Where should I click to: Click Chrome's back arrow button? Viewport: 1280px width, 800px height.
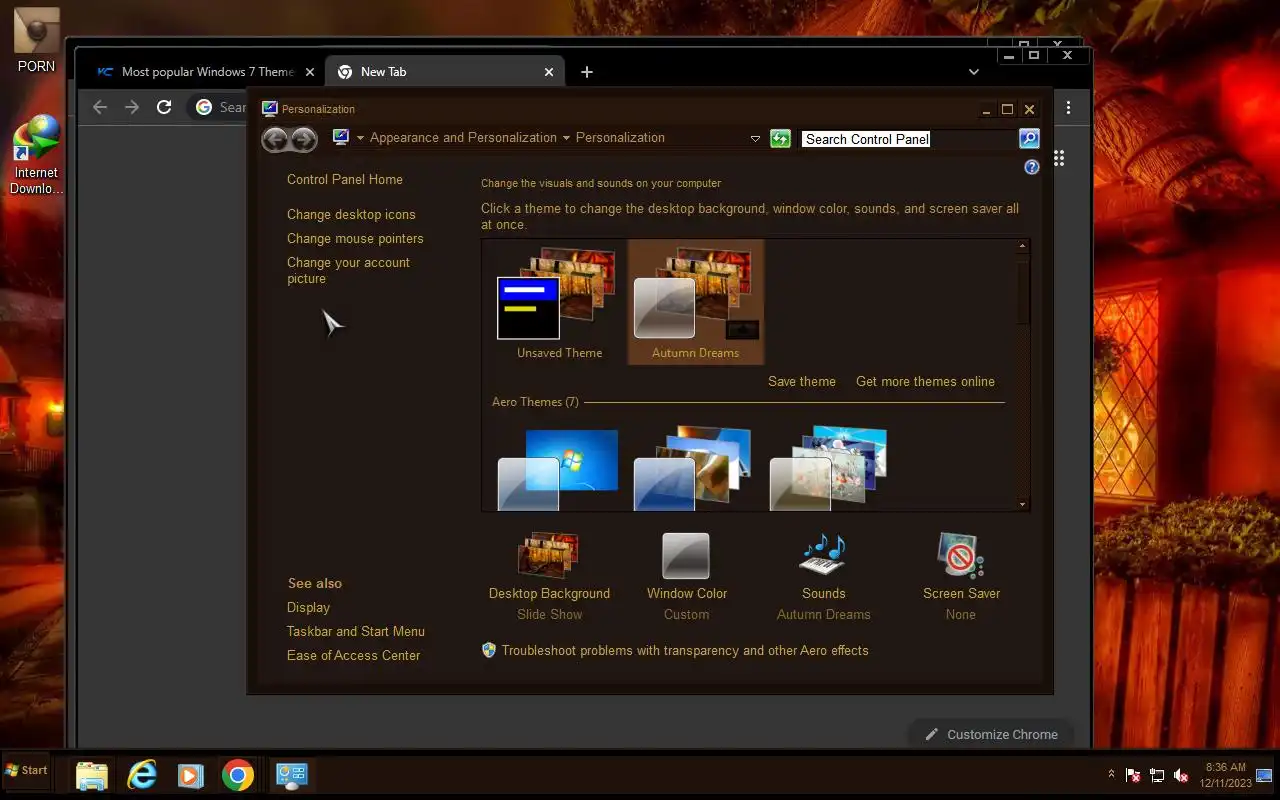100,107
